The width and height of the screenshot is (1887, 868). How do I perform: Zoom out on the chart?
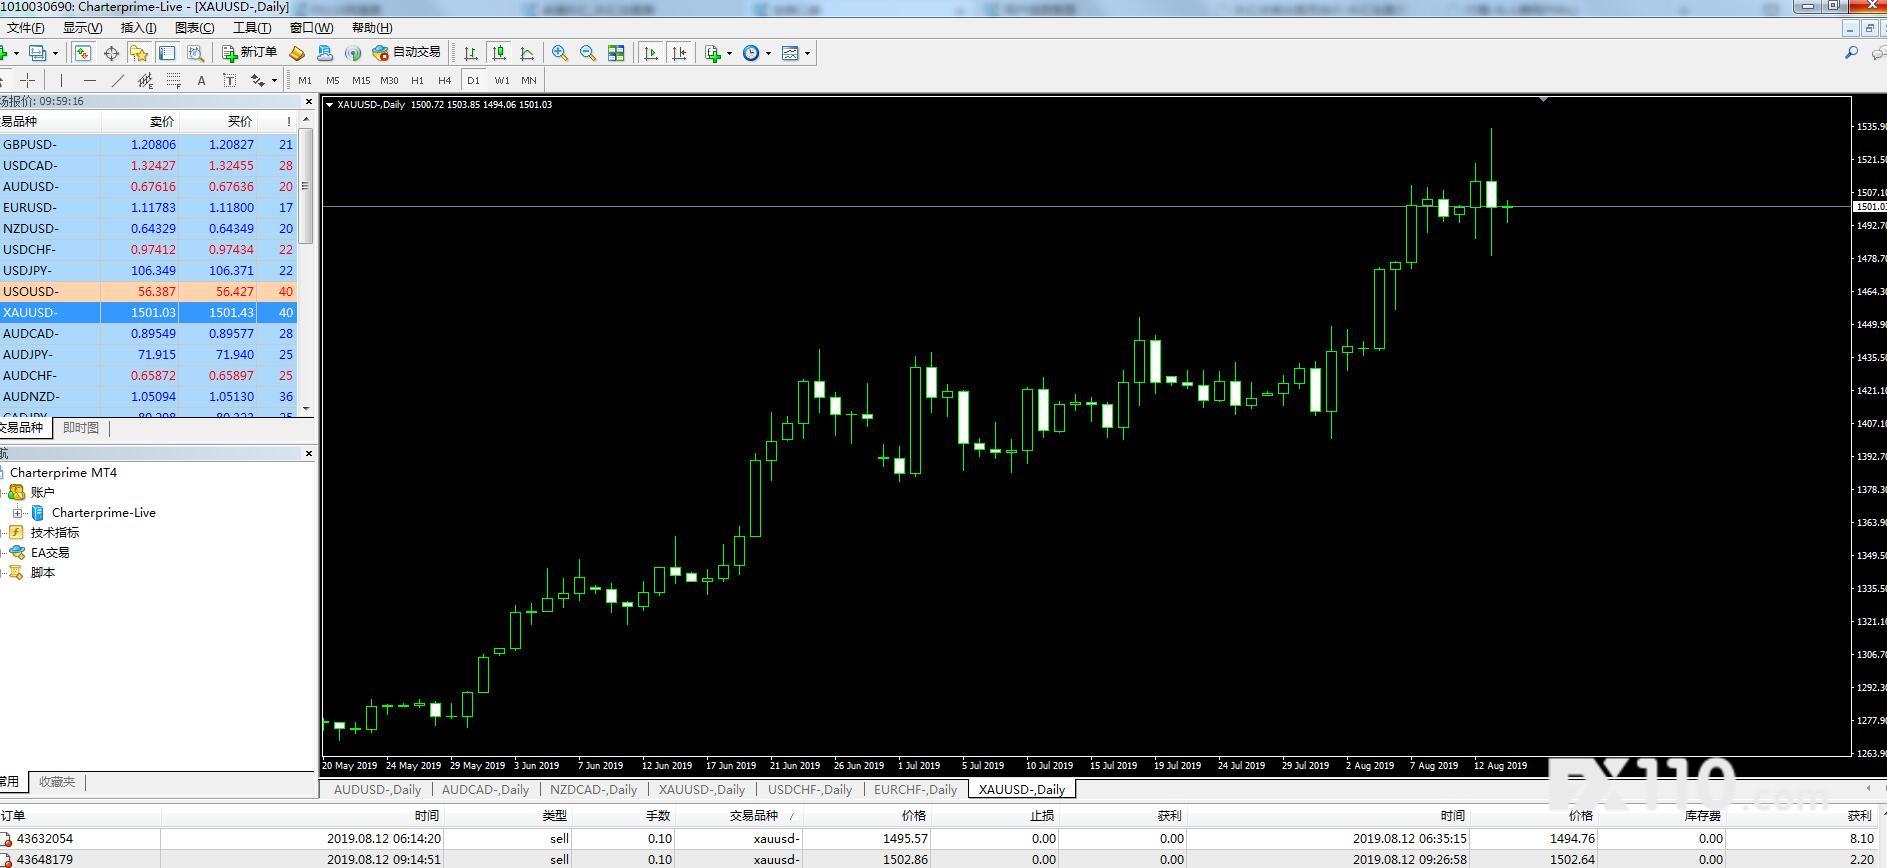[x=588, y=53]
